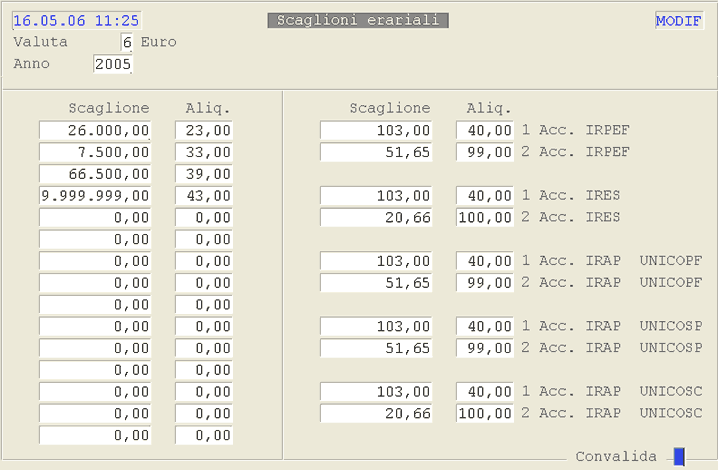The image size is (718, 470).
Task: Select the Scaglione field with 9.999.999,00
Action: pos(95,196)
